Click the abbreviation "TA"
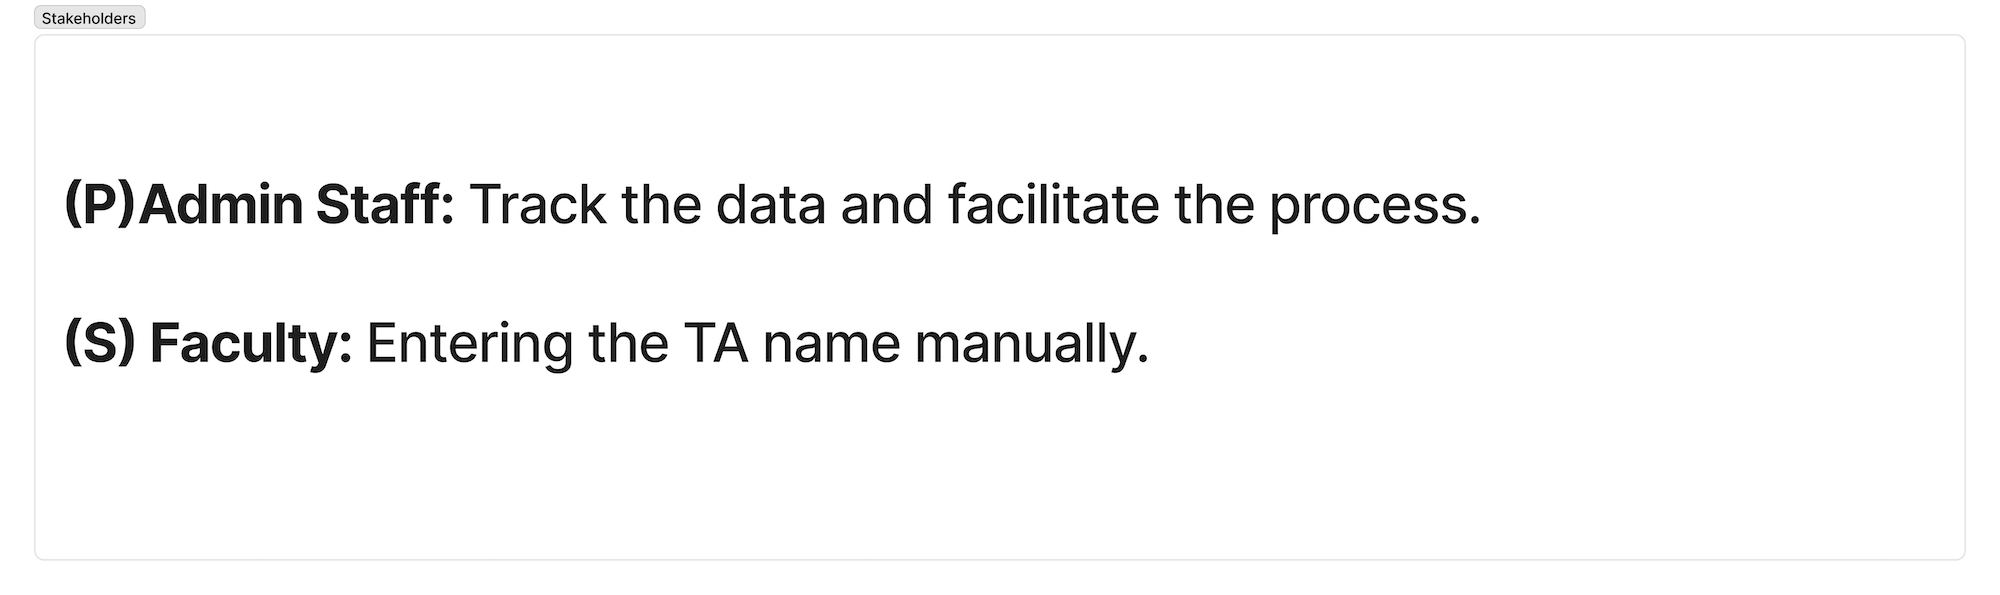Screen dimensions: 2000x595 [716, 342]
